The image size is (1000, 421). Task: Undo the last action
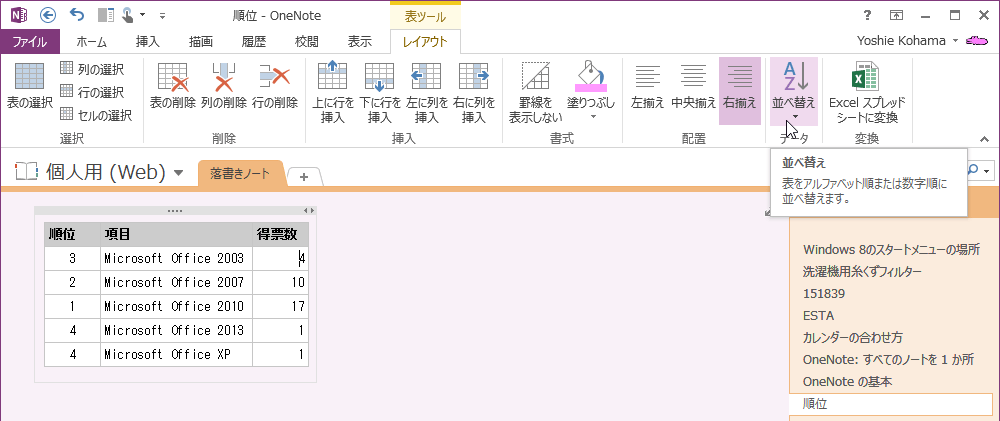coord(77,15)
